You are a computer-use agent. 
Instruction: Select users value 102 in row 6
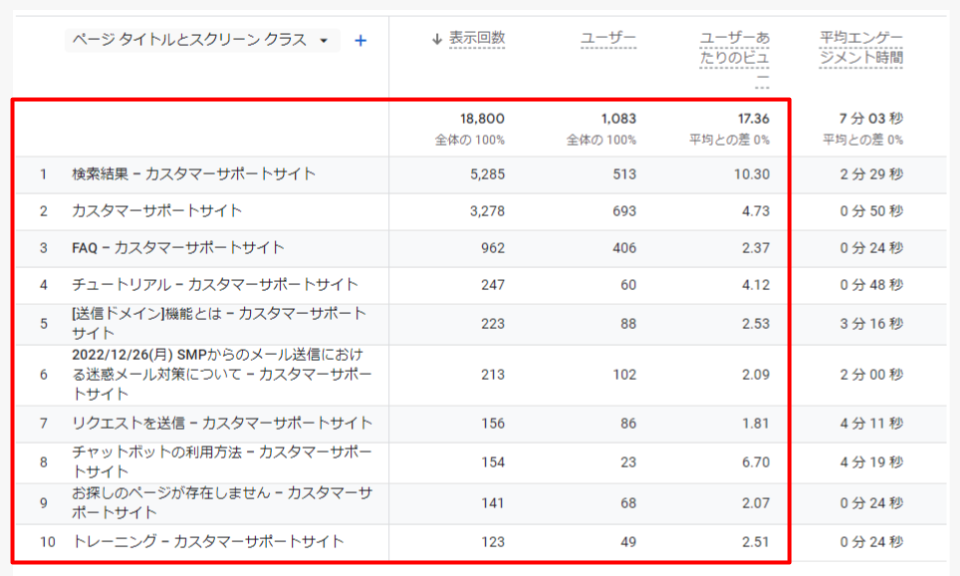[624, 375]
